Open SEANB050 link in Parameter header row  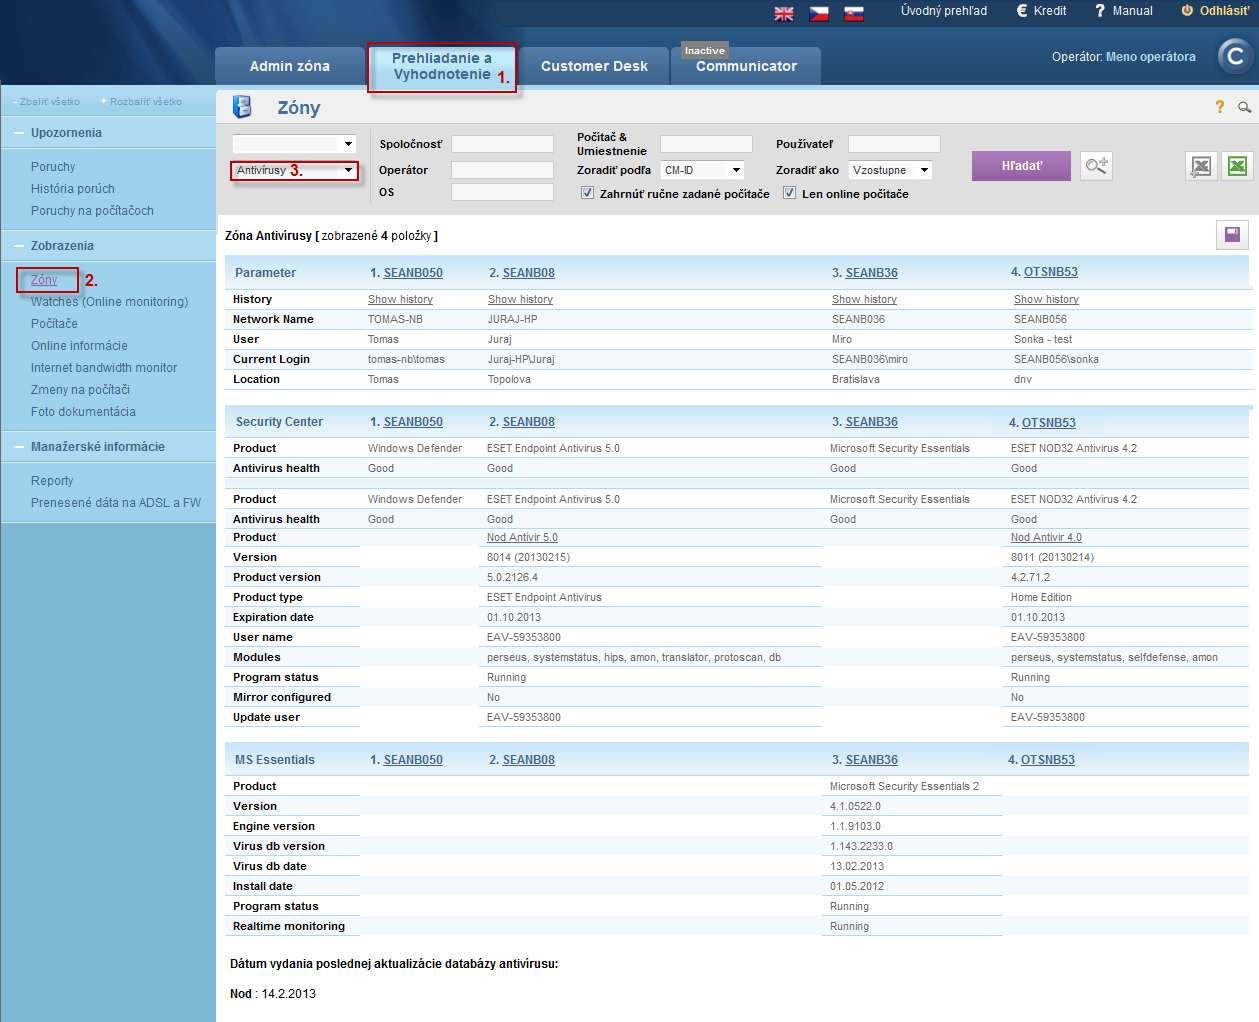[x=413, y=273]
